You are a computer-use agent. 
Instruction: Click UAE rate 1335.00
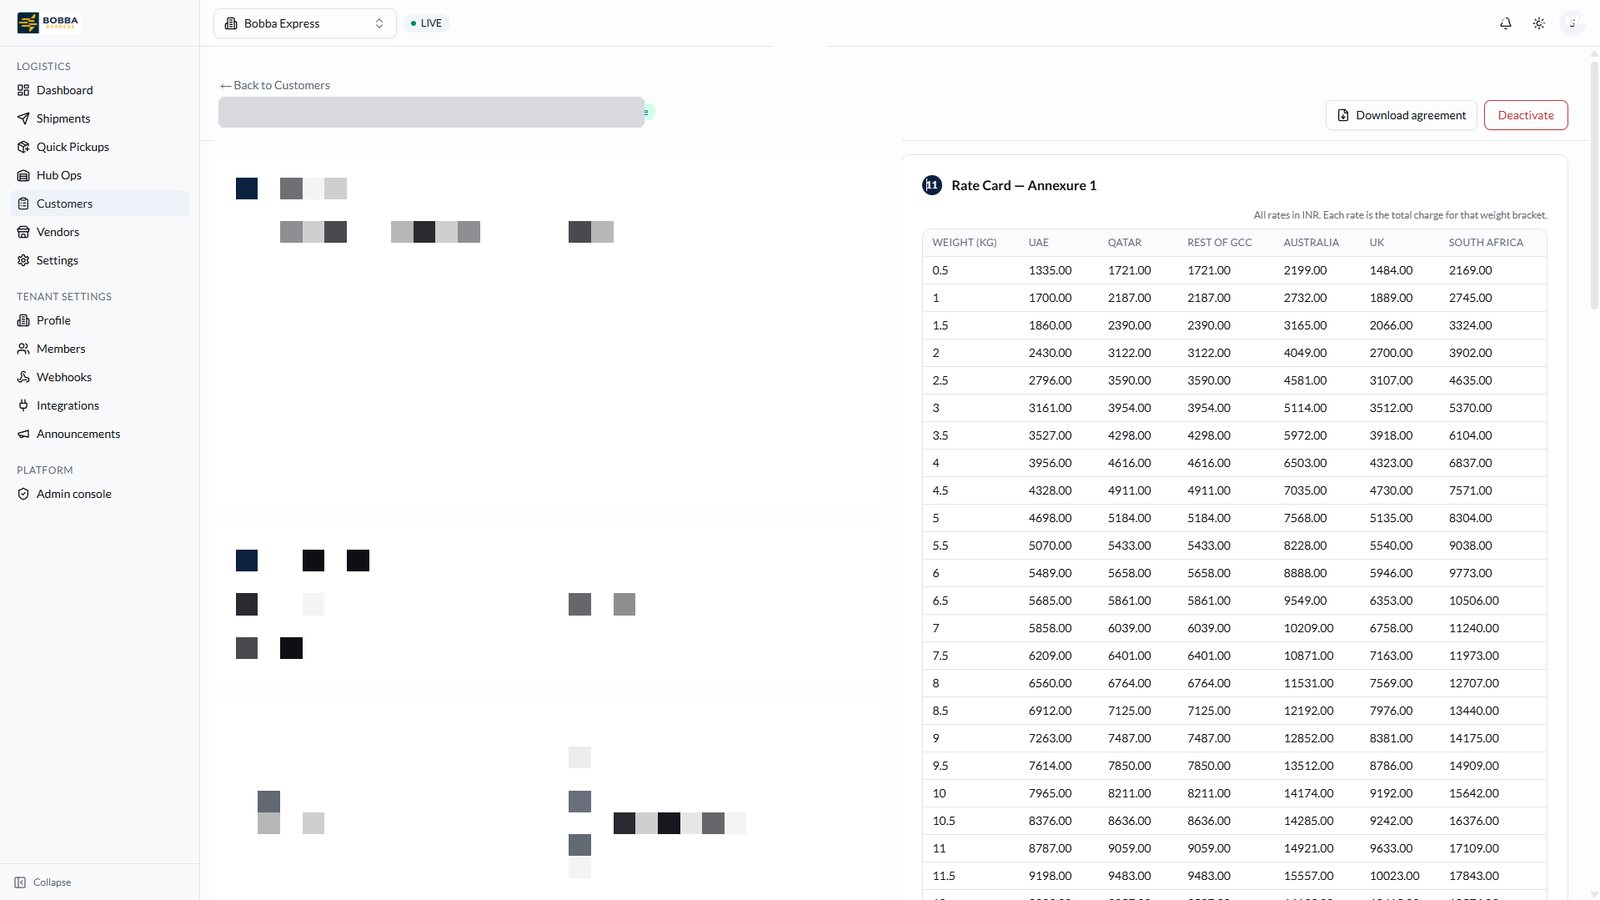tap(1050, 270)
